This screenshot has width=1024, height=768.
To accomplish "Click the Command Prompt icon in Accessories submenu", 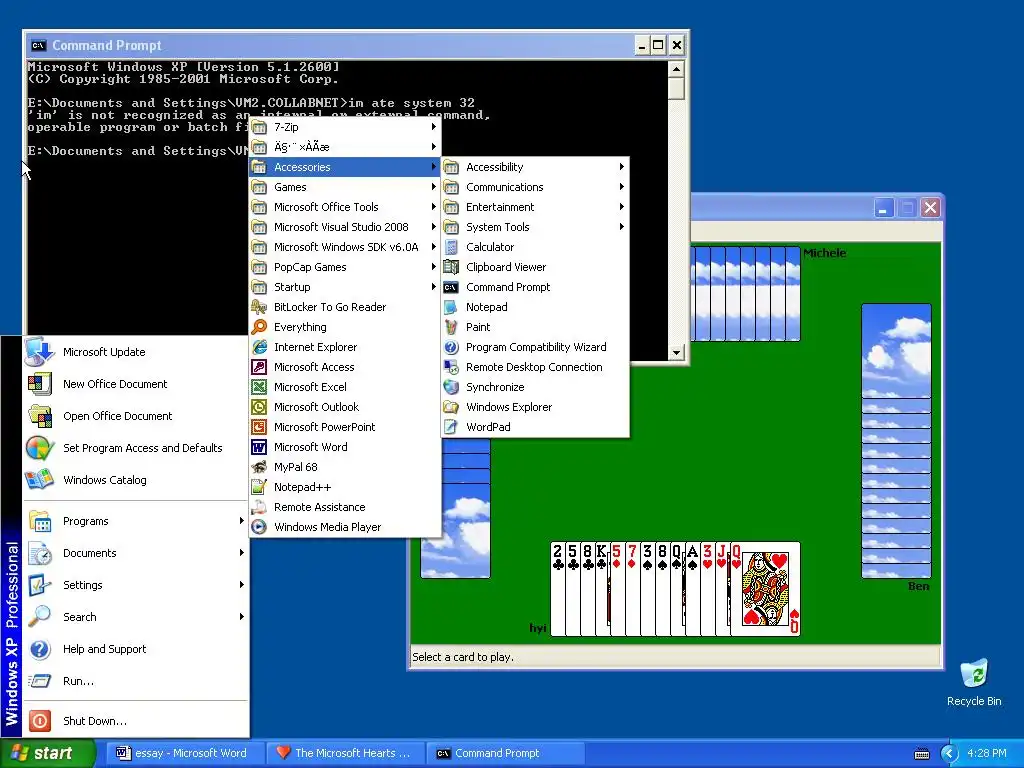I will point(451,287).
